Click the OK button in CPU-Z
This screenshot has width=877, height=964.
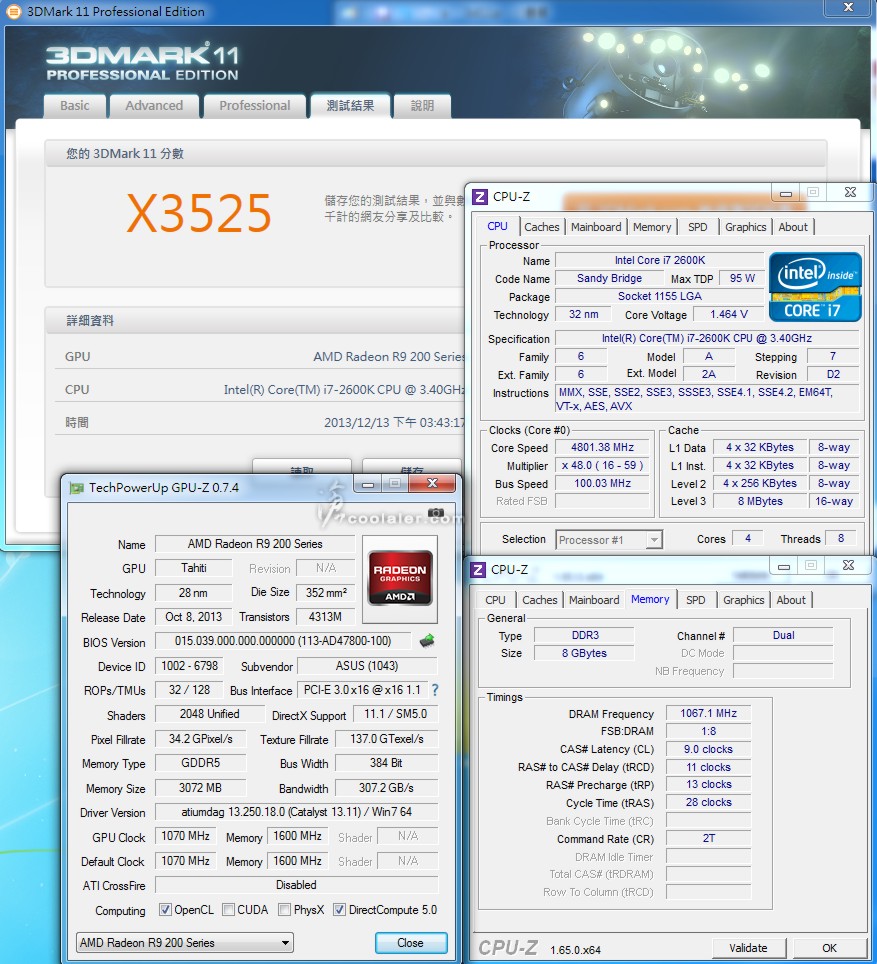tap(830, 947)
